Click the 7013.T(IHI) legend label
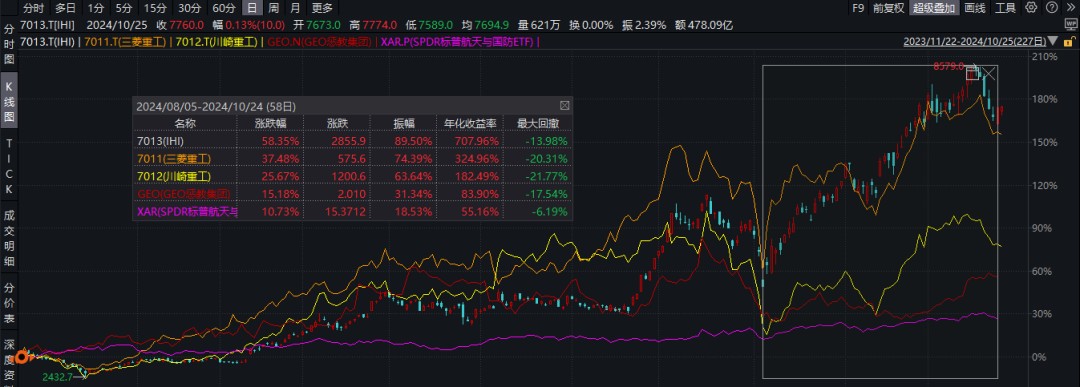 (48, 42)
